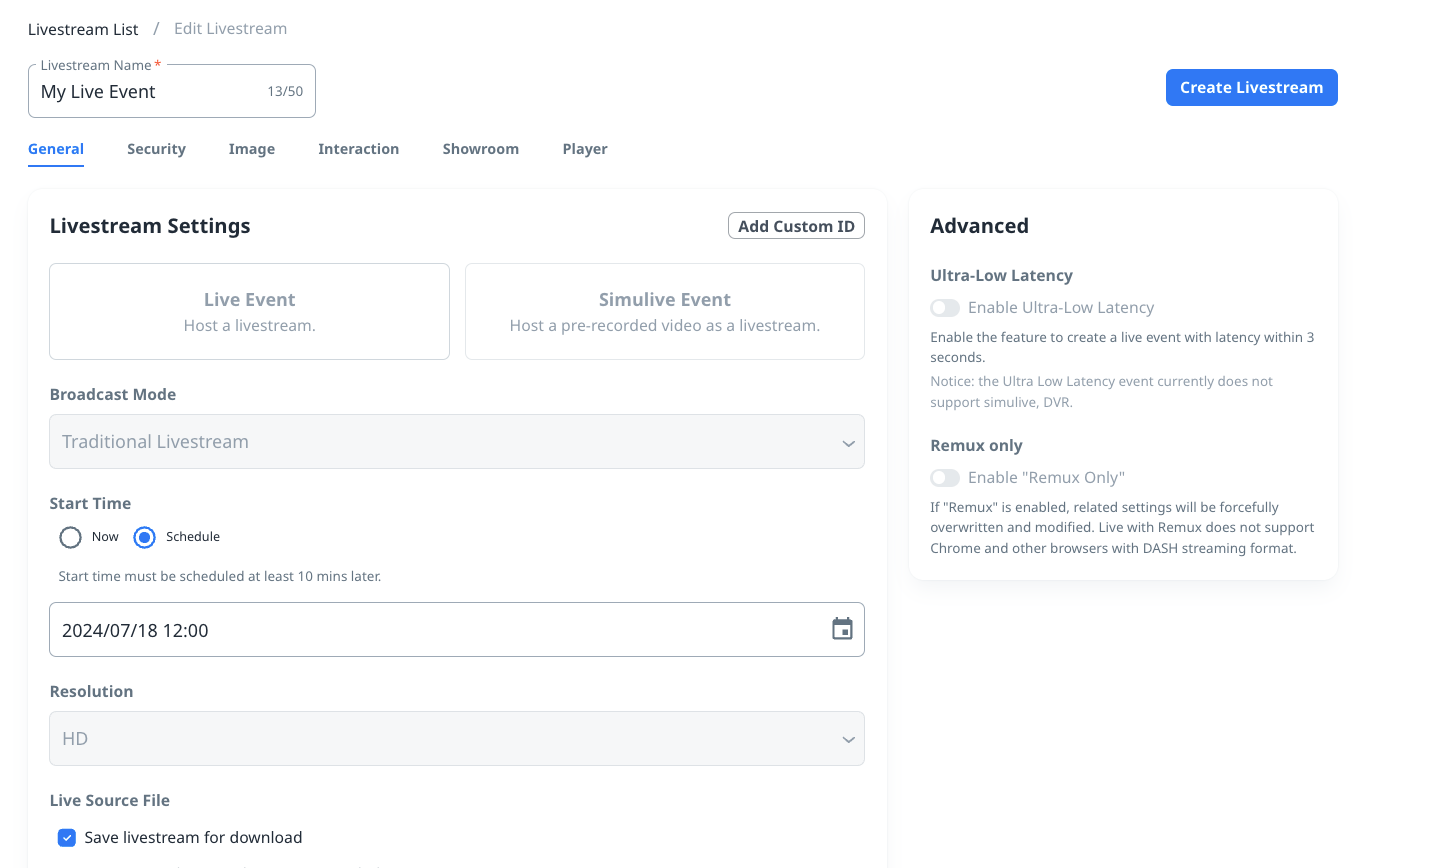Switch to the Player tab
The image size is (1454, 868).
click(x=585, y=149)
